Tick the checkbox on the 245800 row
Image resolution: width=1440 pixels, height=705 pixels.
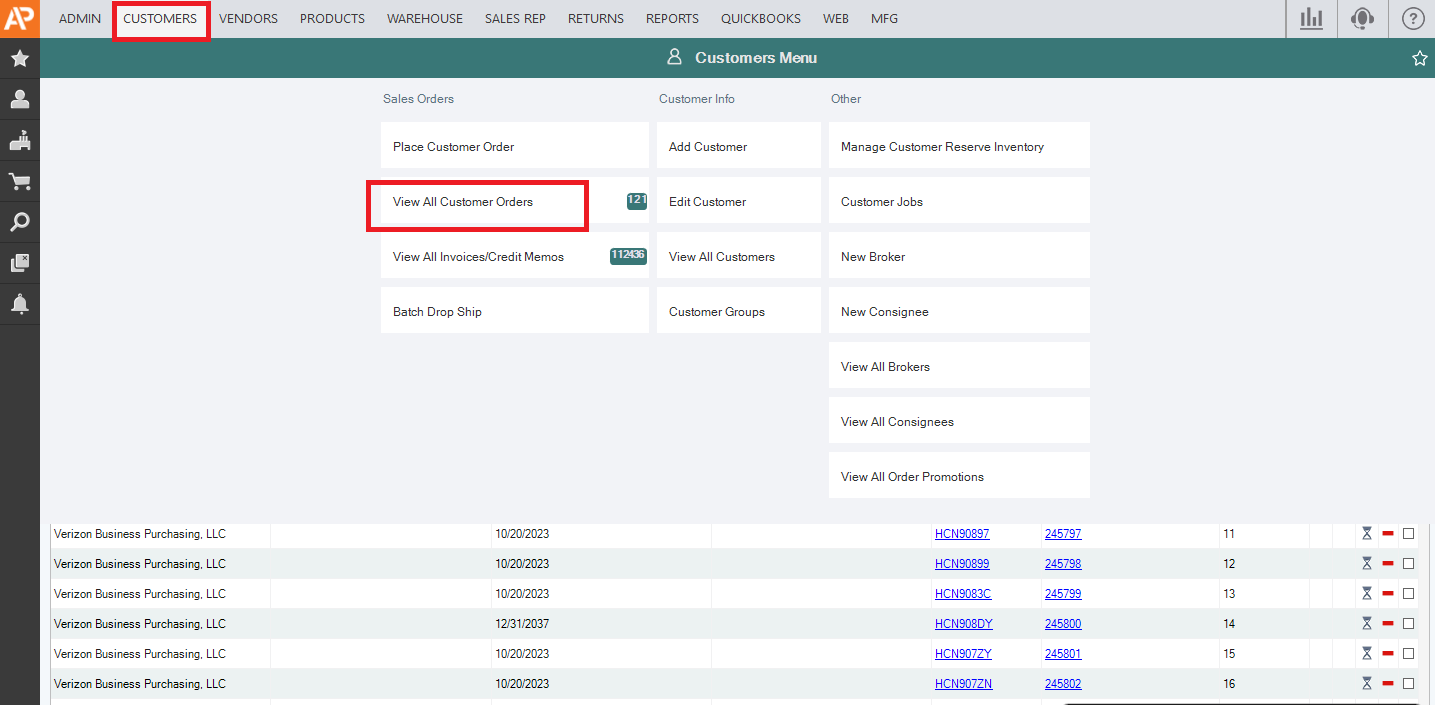(x=1408, y=624)
